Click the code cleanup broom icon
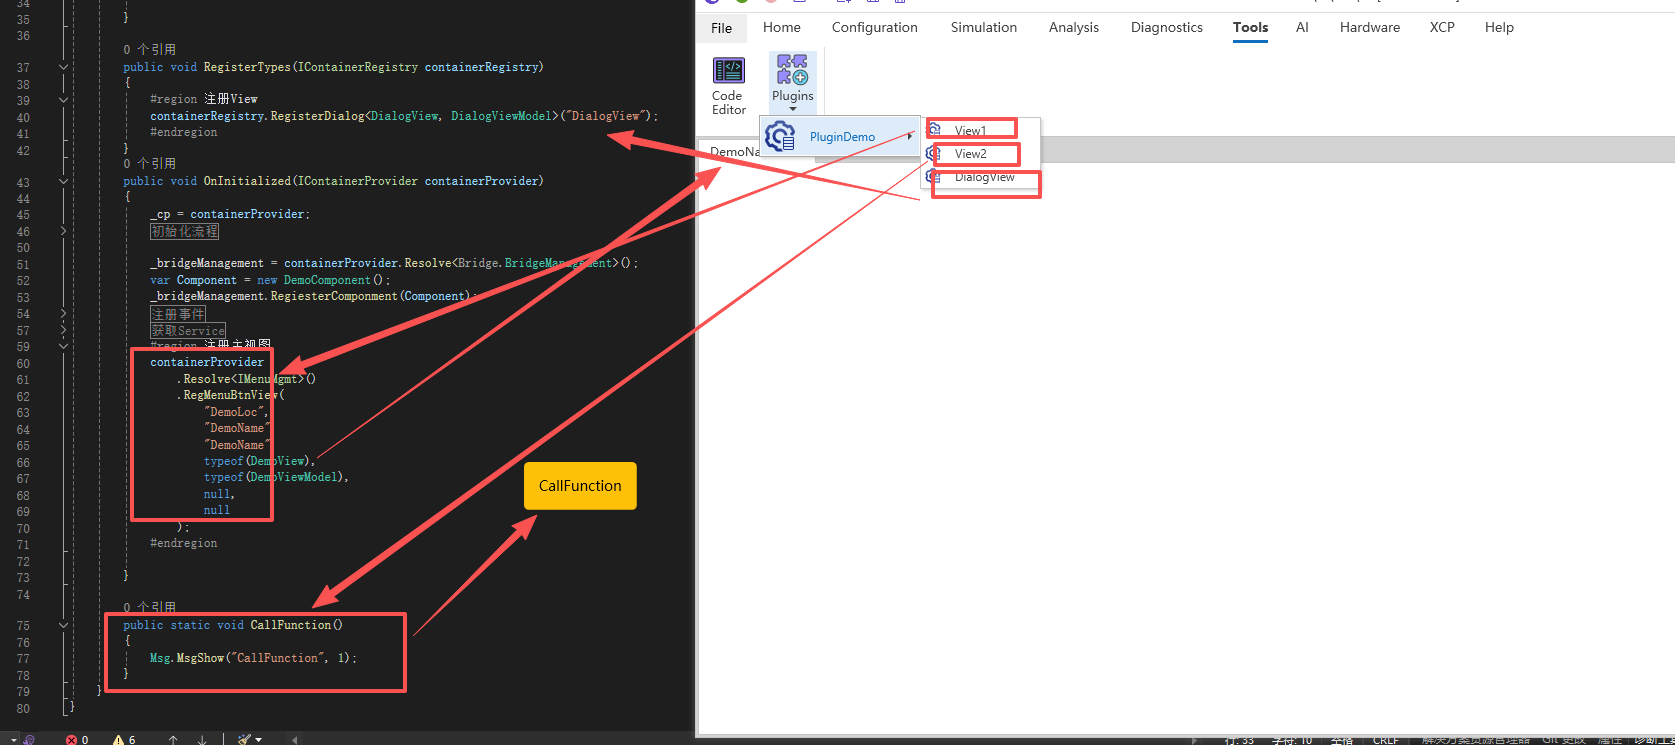Image resolution: width=1675 pixels, height=745 pixels. click(x=244, y=740)
